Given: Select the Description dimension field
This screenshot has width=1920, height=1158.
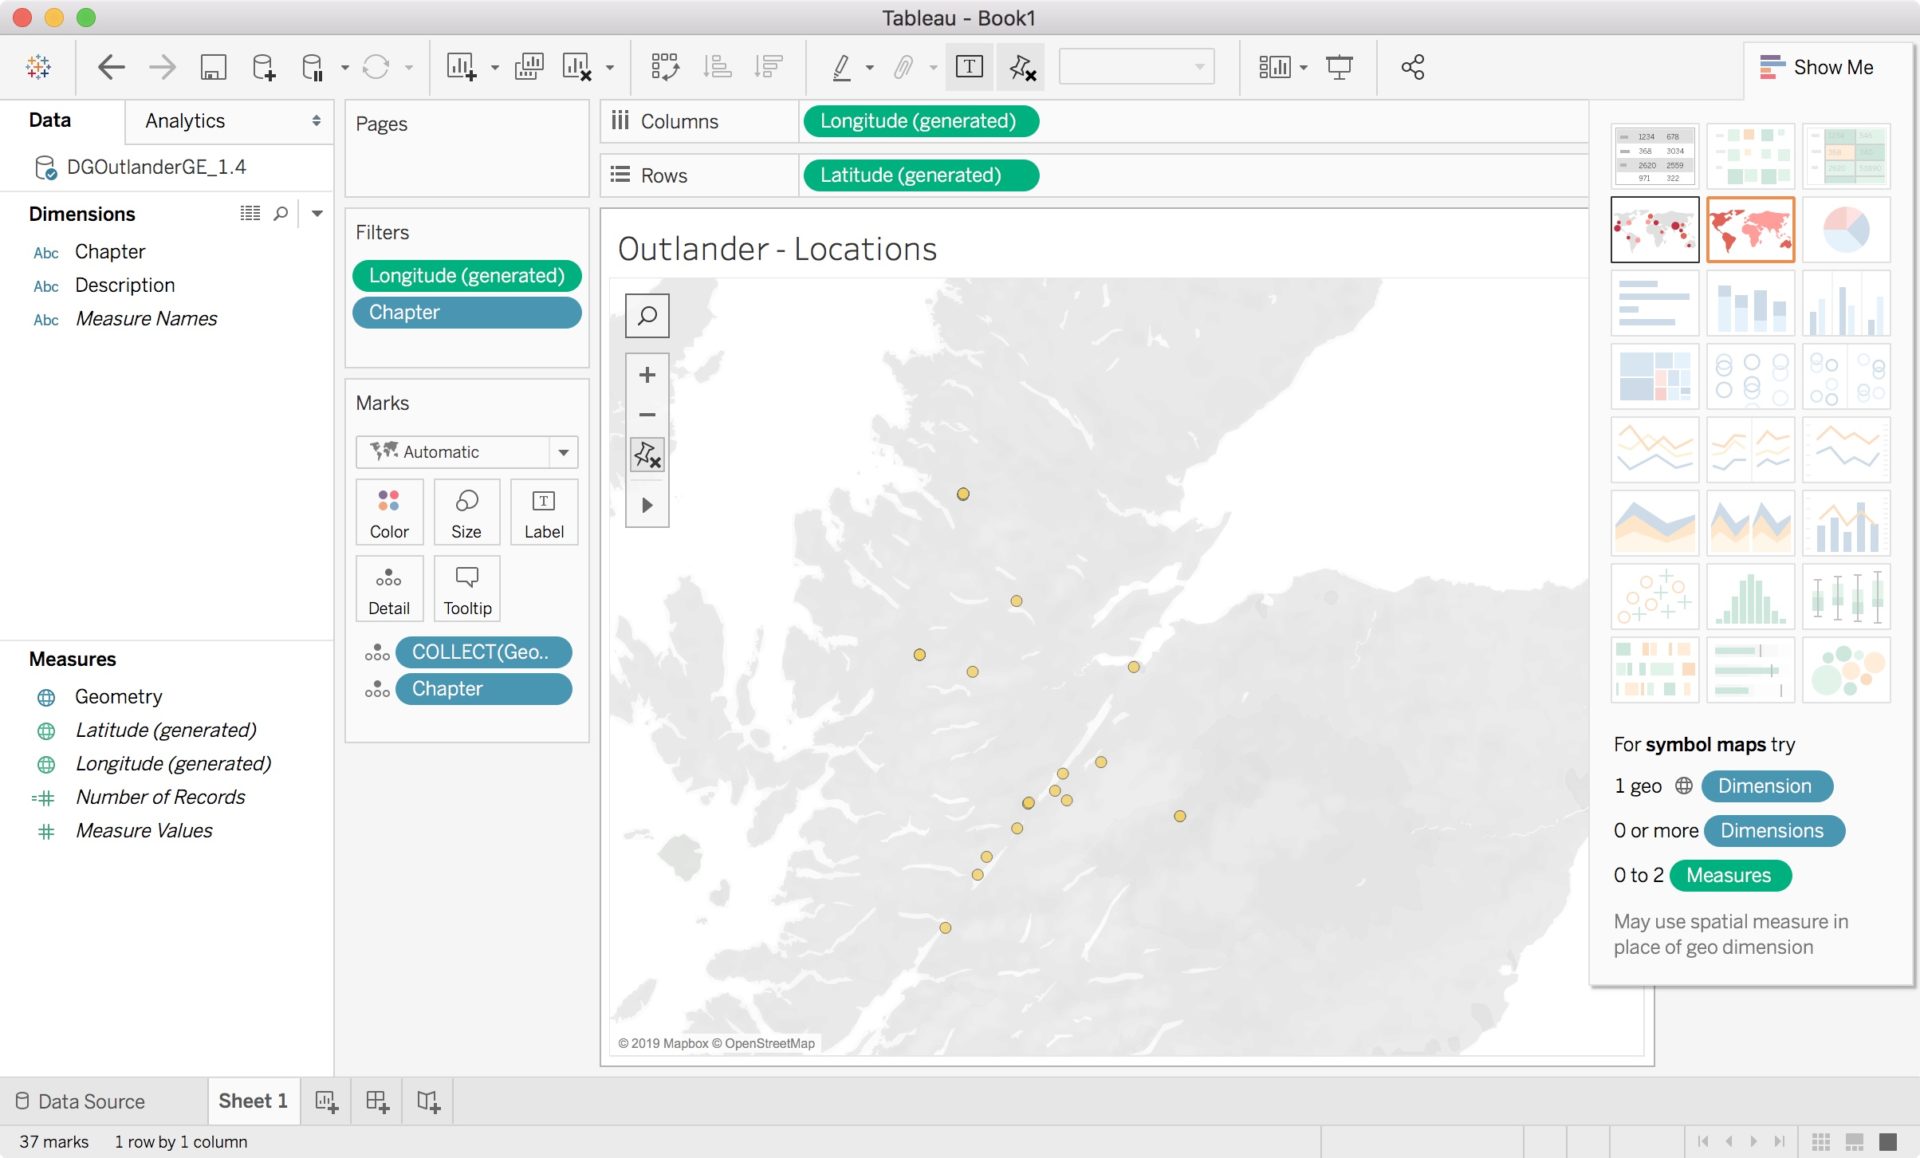Looking at the screenshot, I should (x=125, y=285).
